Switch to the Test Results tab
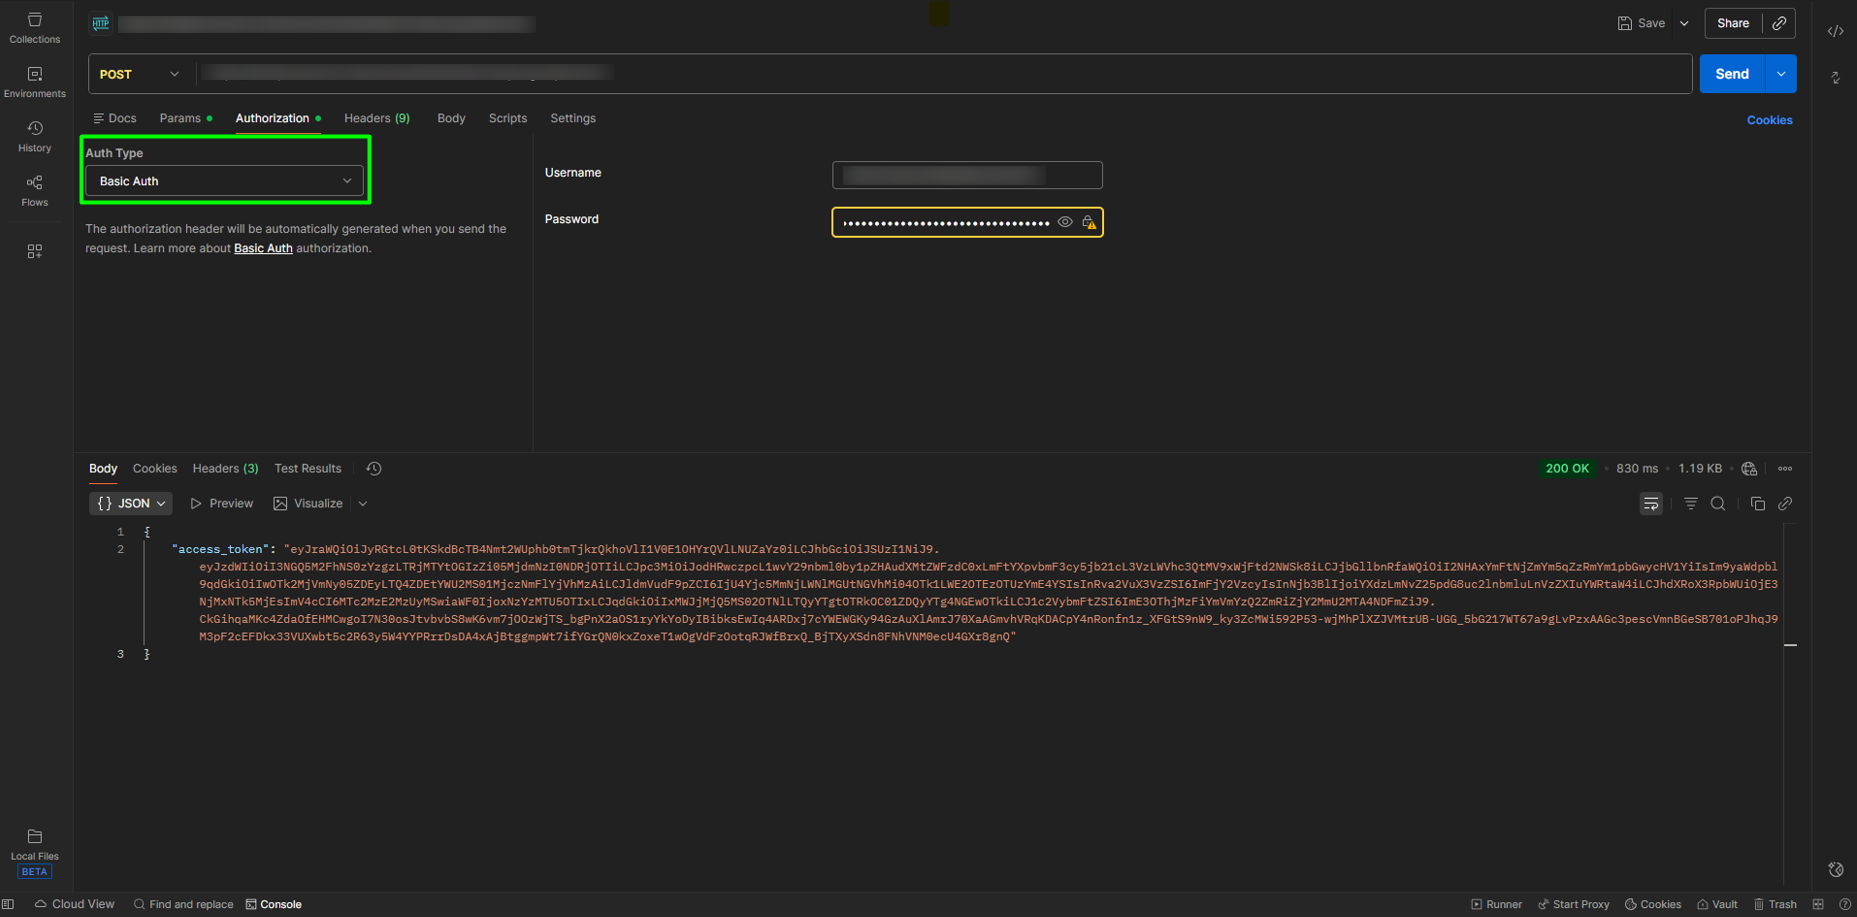The width and height of the screenshot is (1857, 917). 308,468
